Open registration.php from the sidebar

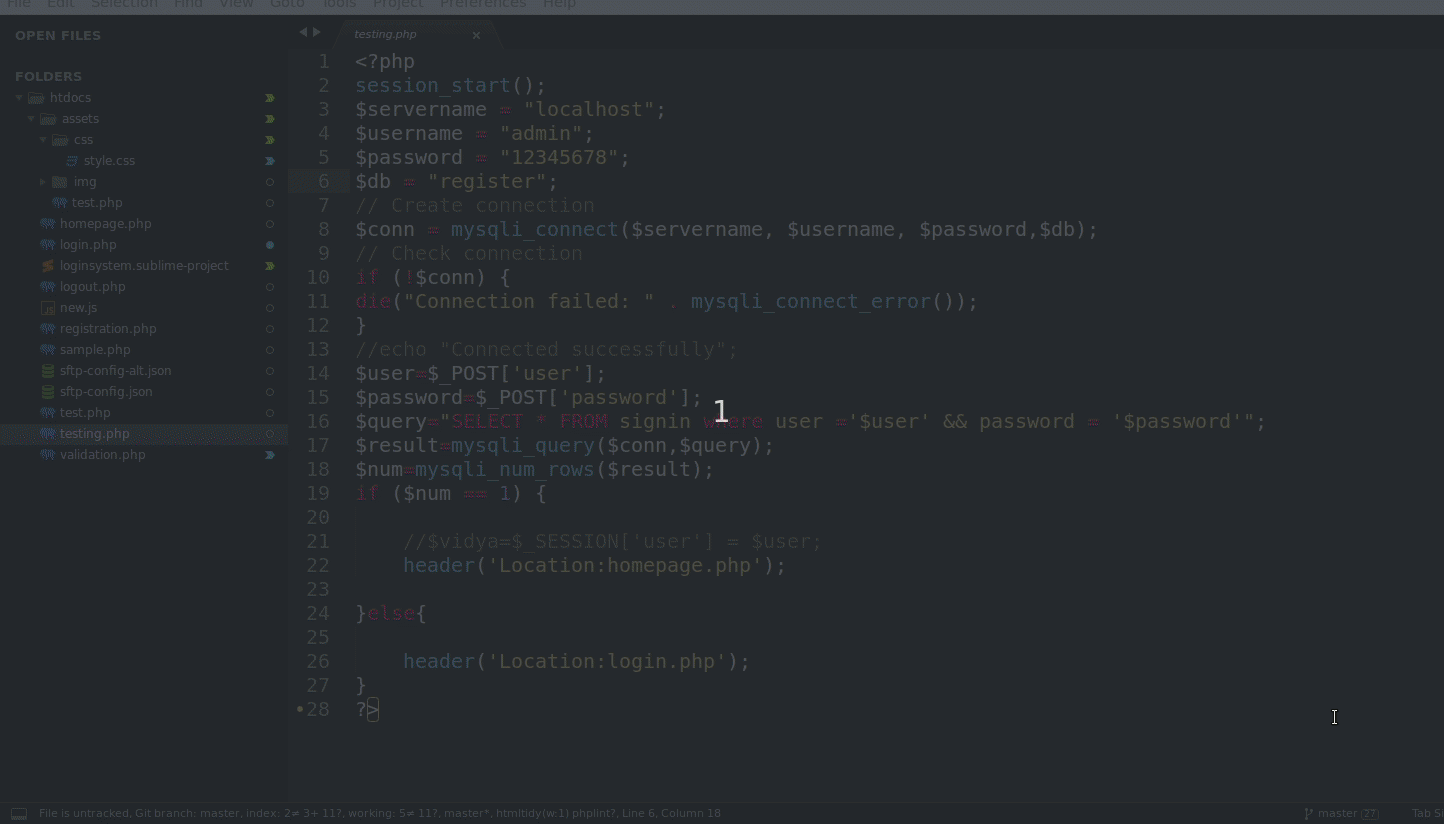click(x=108, y=329)
